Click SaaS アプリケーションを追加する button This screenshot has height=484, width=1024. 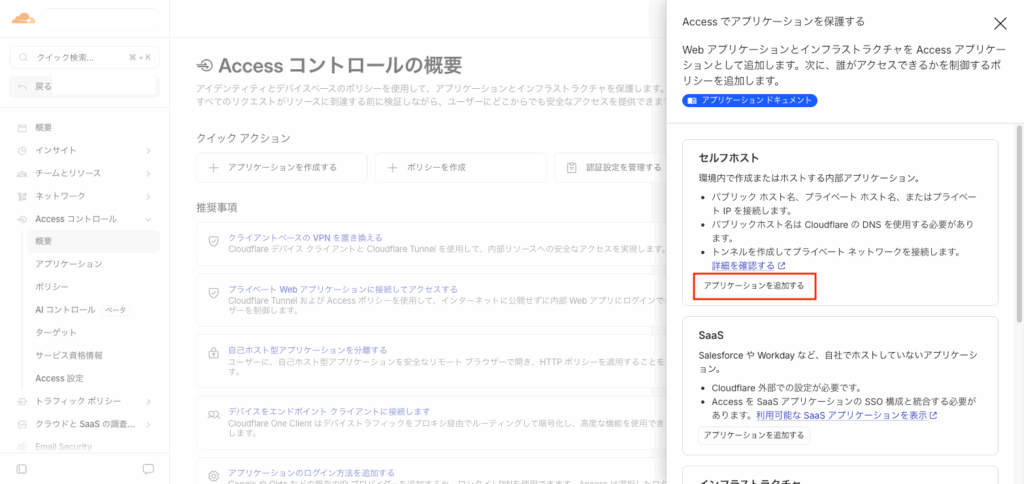754,435
